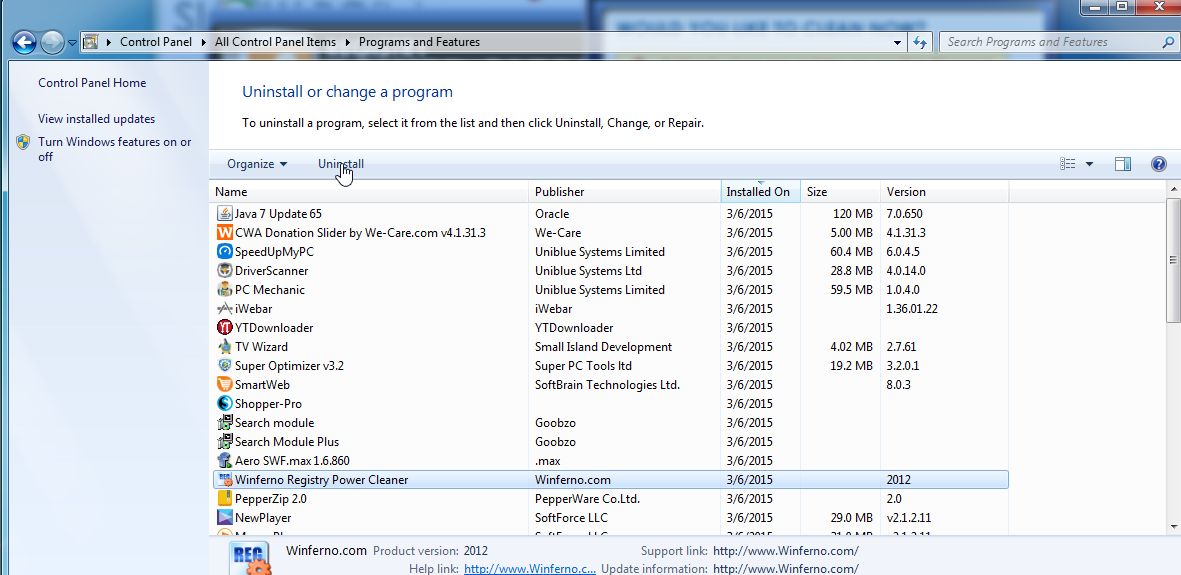The image size is (1181, 575).
Task: Sort by the Version column header
Action: point(944,192)
